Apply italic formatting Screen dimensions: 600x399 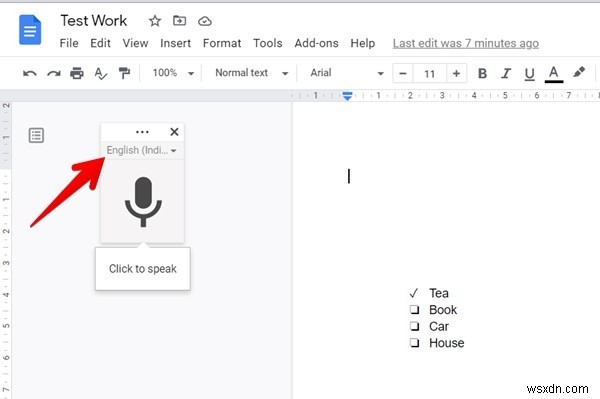[x=506, y=73]
